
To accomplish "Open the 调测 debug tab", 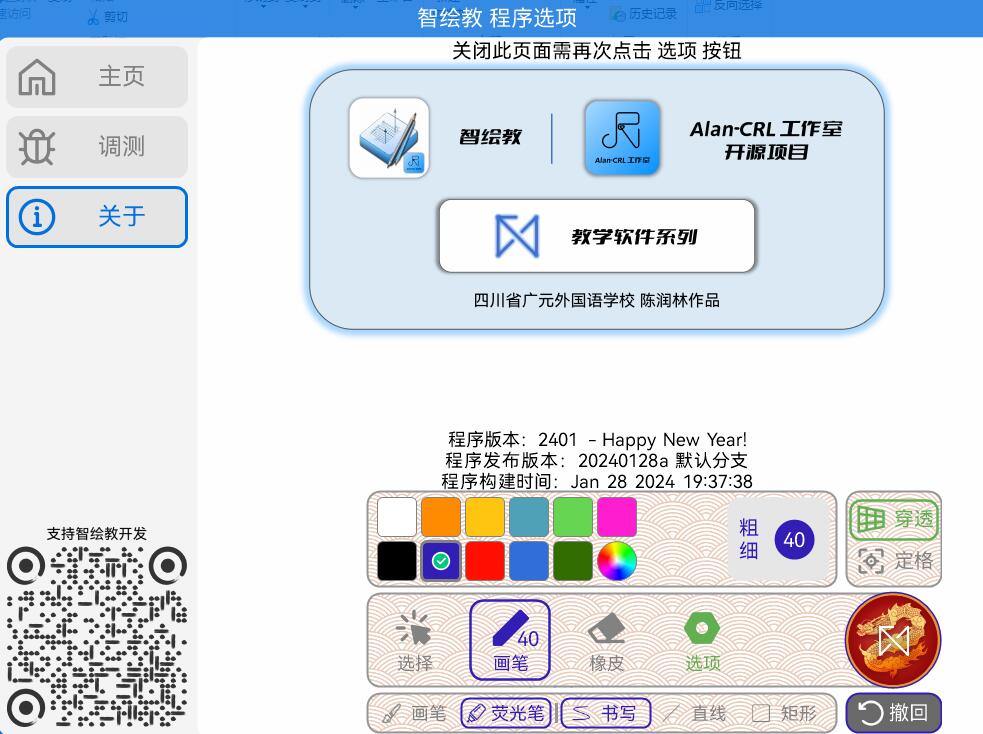I will (97, 147).
